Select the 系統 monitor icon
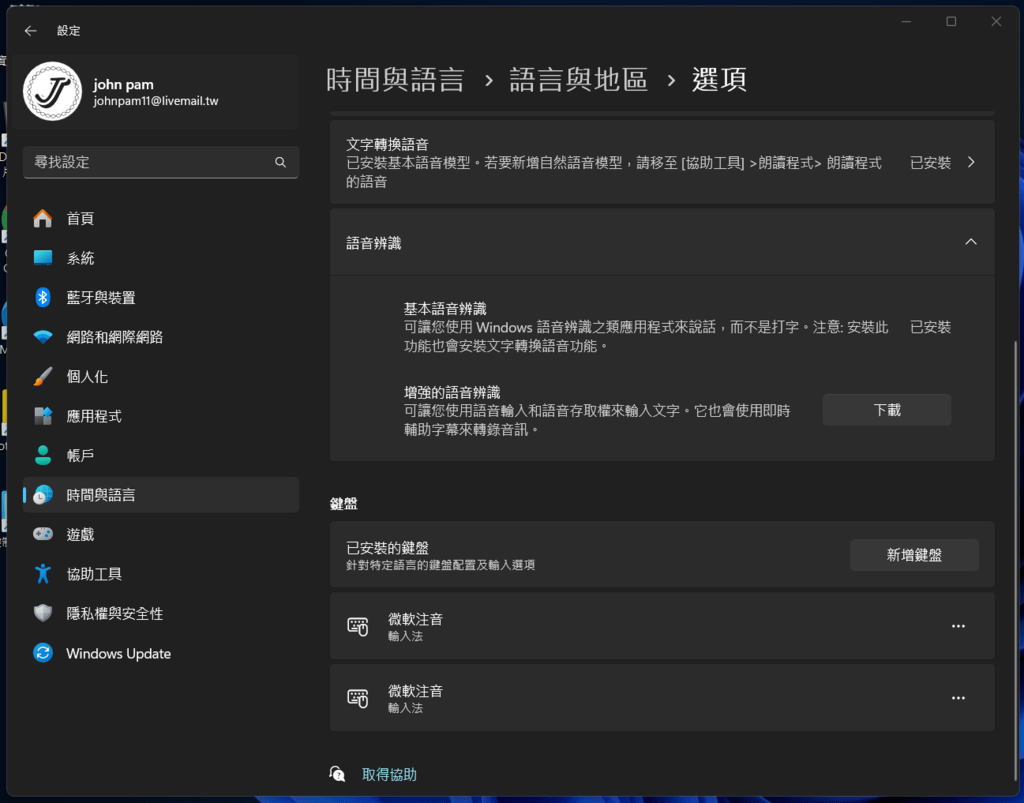 coord(43,258)
